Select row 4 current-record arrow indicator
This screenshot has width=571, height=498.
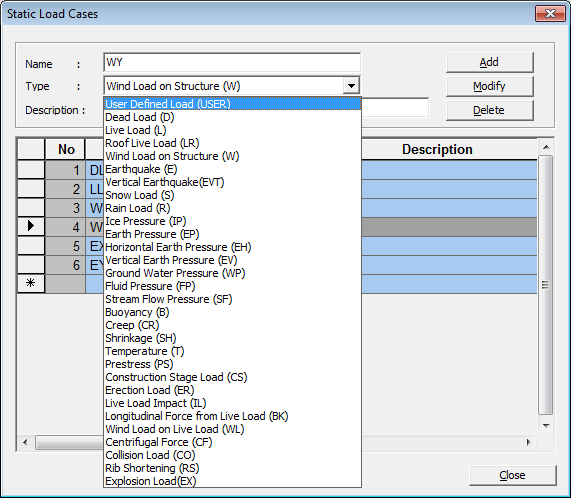click(x=31, y=226)
